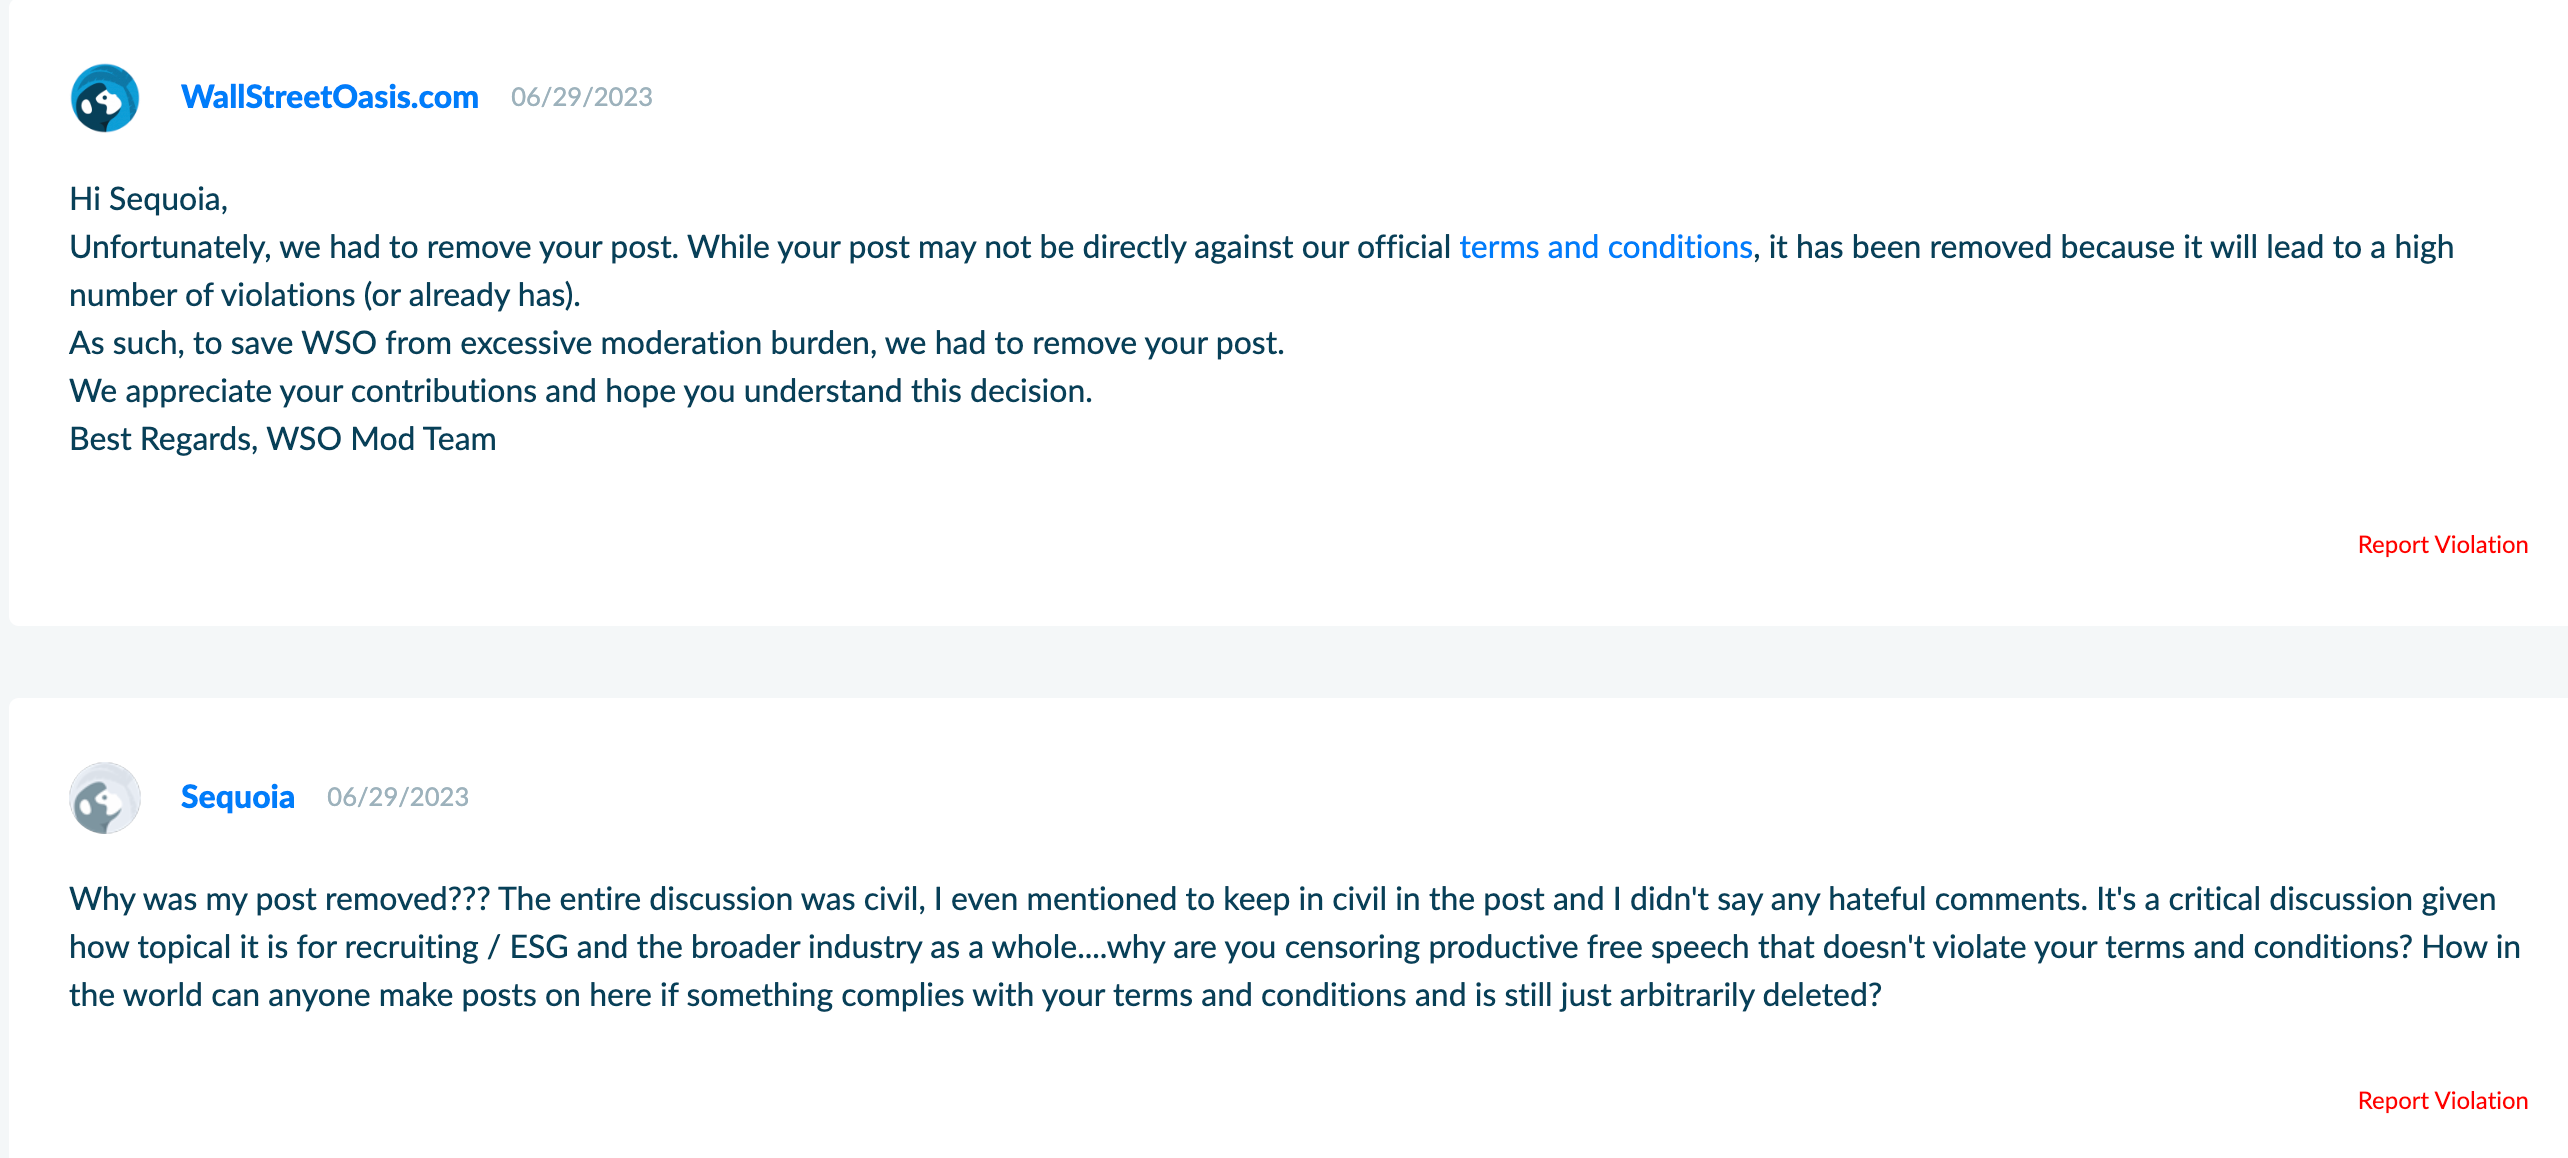
Task: Report Violation on Sequoia's reply
Action: (2442, 1101)
